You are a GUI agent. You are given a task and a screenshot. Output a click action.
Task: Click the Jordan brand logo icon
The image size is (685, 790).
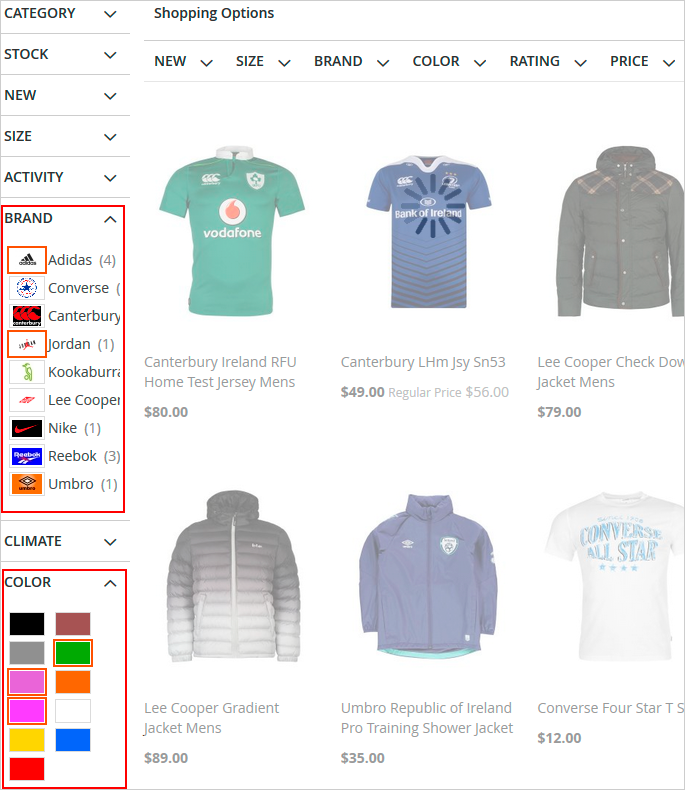(x=27, y=344)
